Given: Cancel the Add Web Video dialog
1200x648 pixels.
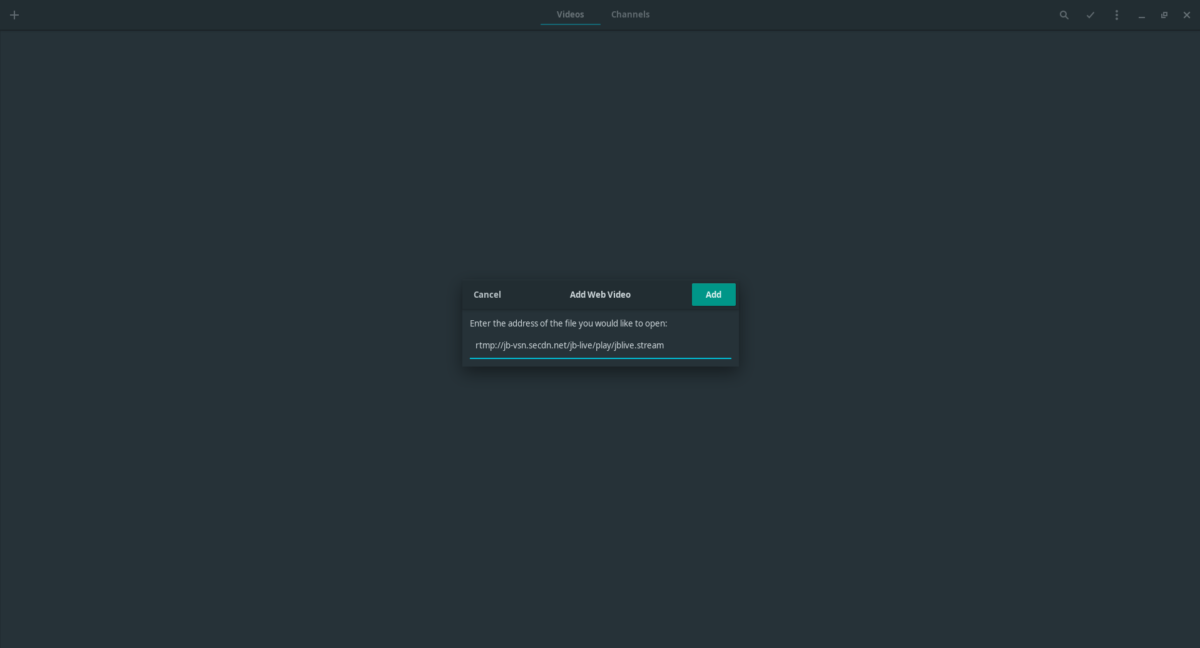Looking at the screenshot, I should click(487, 294).
